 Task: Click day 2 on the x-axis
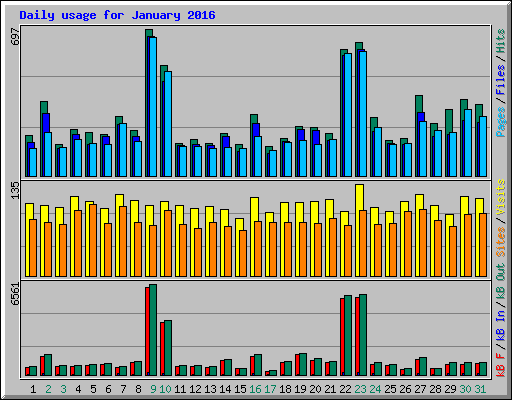click(x=48, y=389)
